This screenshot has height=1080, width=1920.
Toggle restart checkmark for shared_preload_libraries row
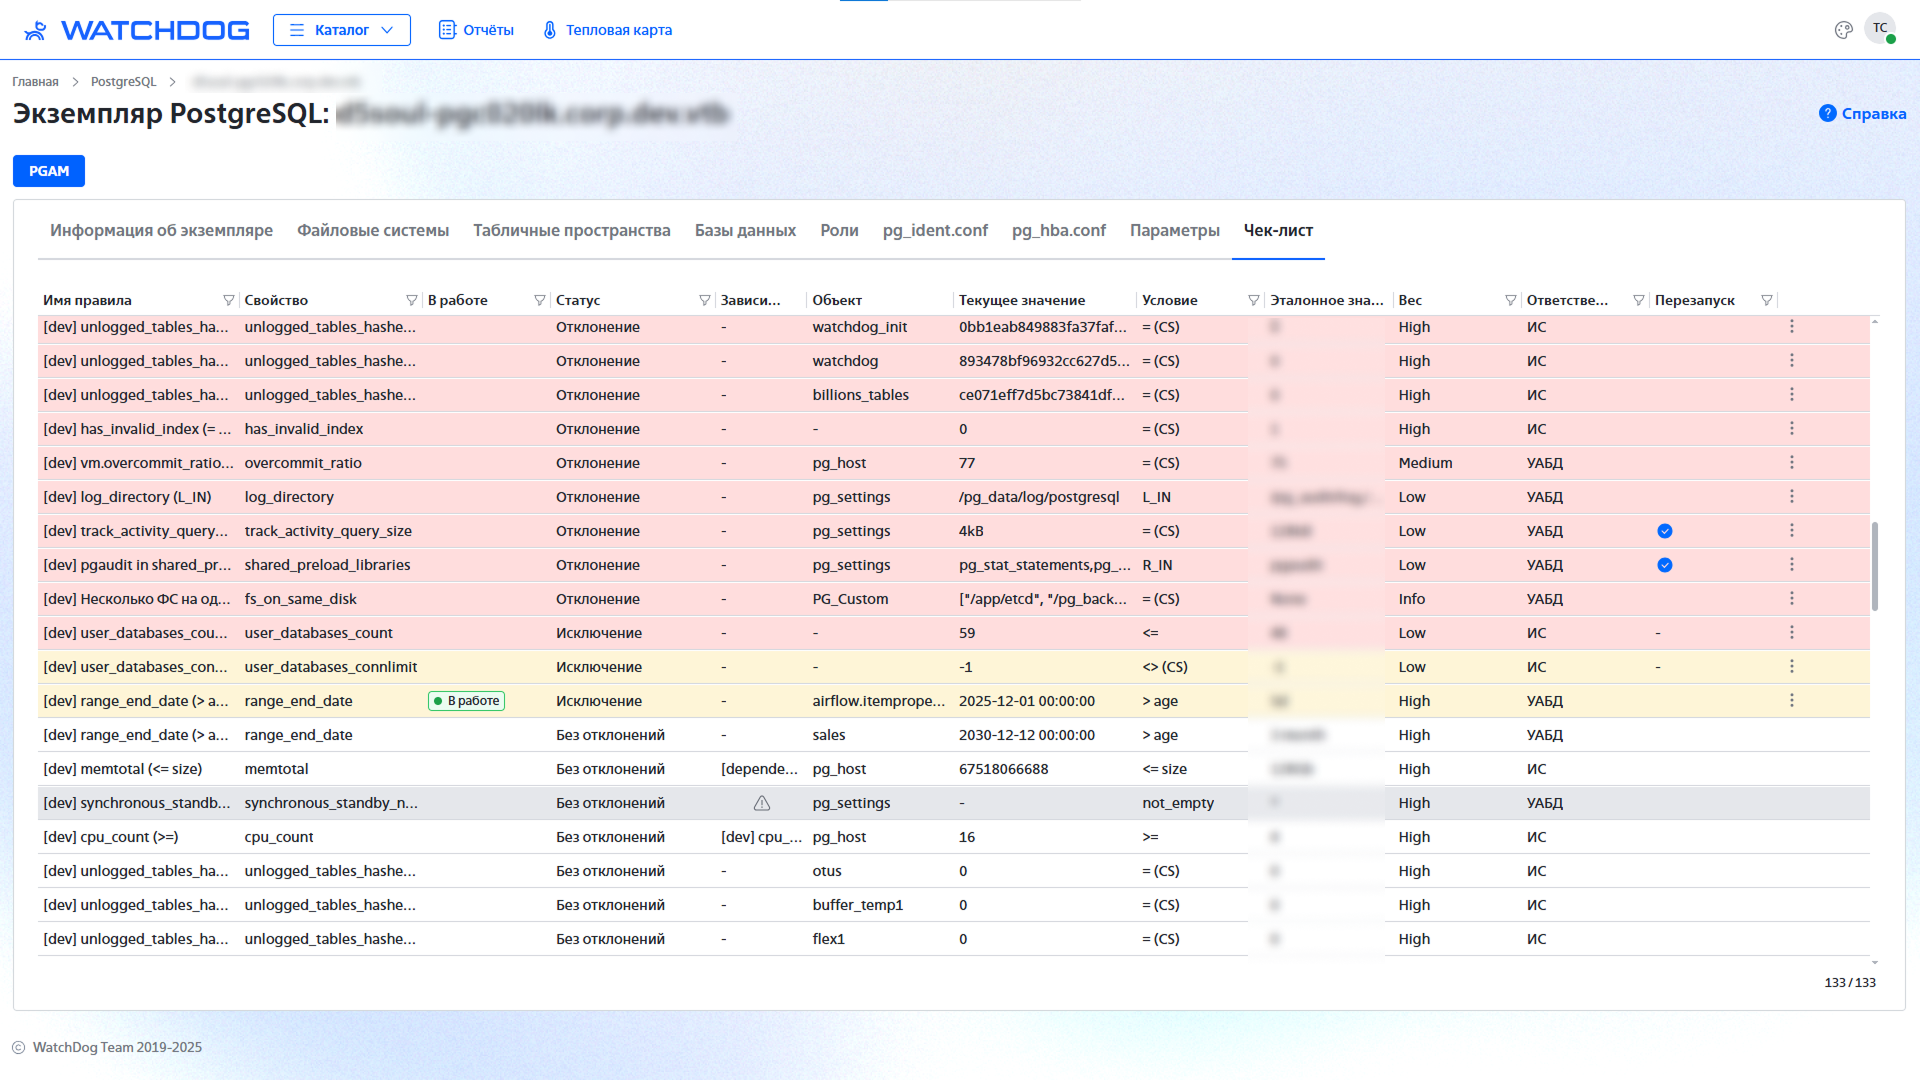click(x=1664, y=565)
